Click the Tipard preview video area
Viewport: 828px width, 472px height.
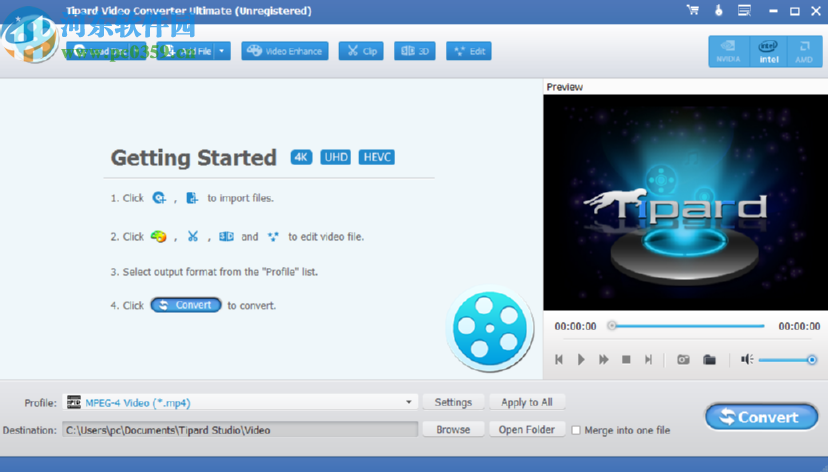(685, 203)
